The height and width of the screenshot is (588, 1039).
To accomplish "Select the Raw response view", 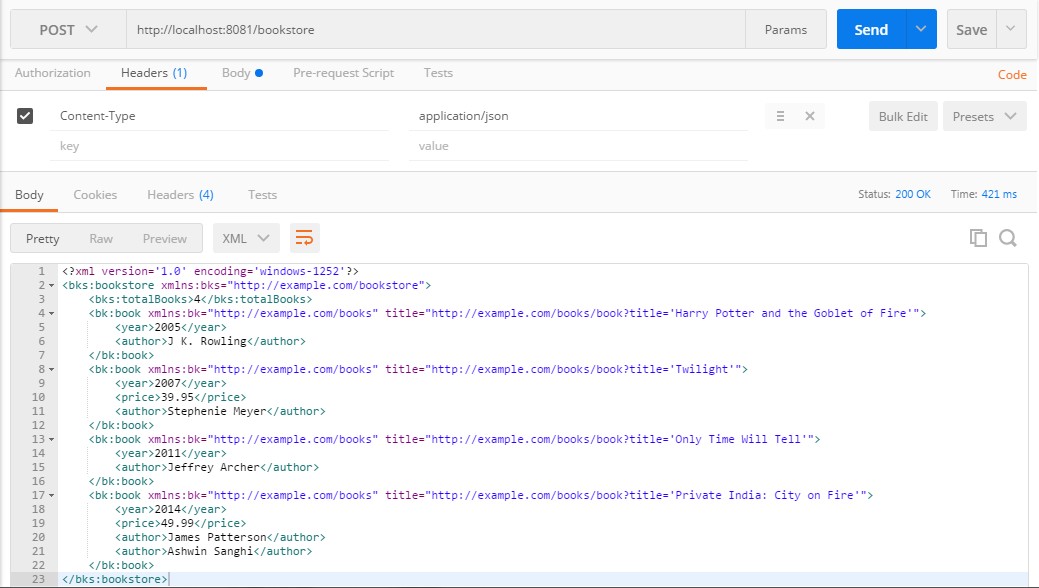I will coord(101,238).
